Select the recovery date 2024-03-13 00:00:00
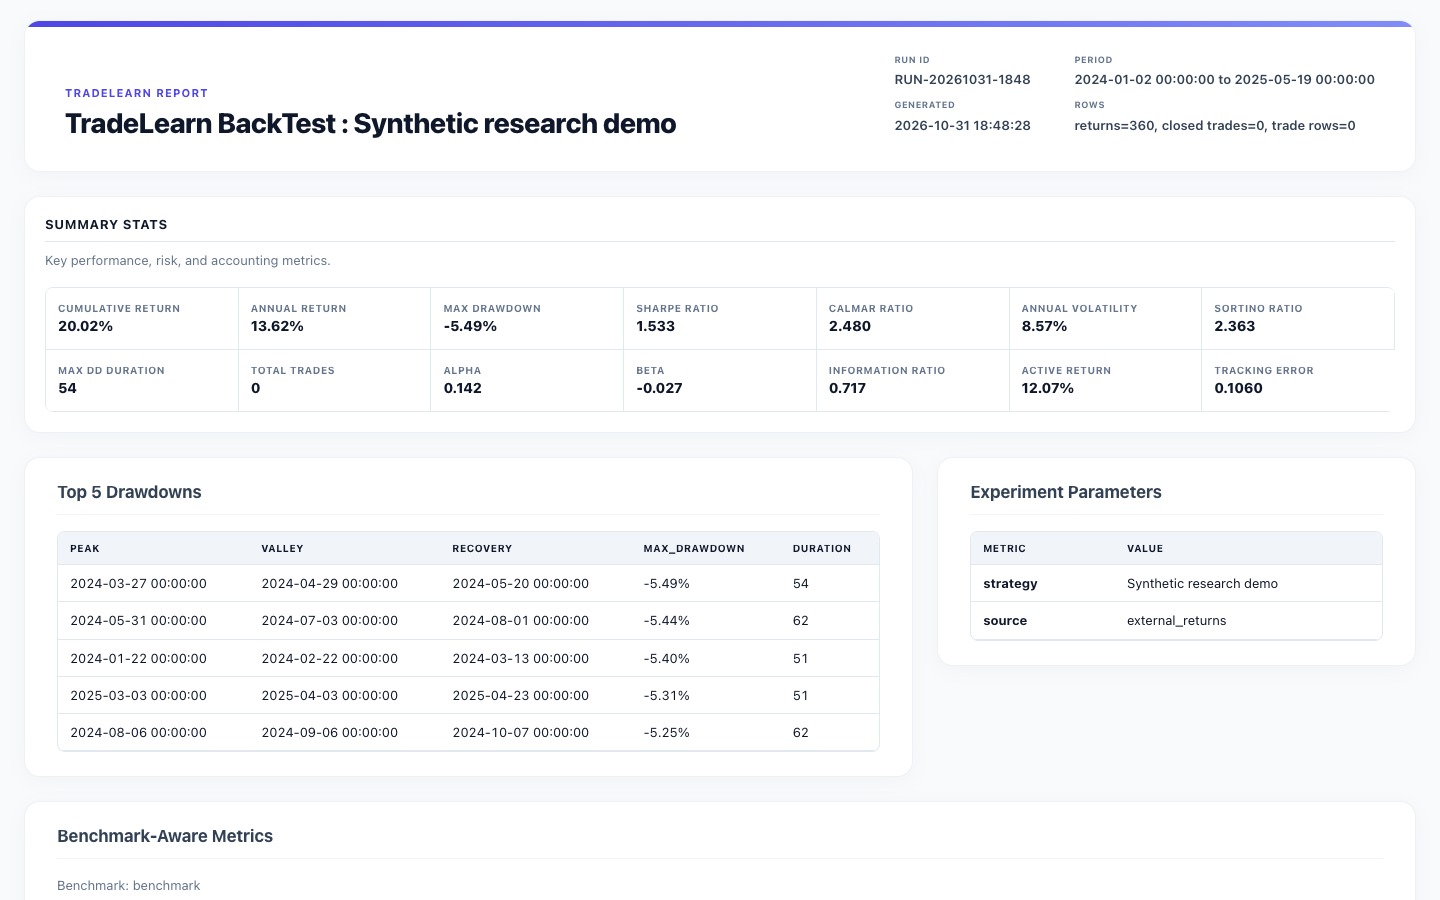The image size is (1440, 900). tap(521, 659)
